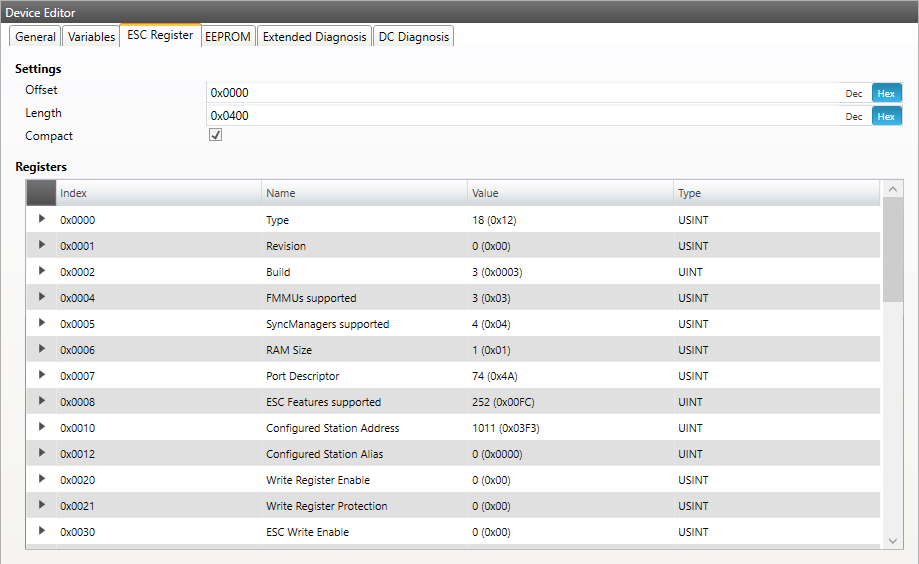Set Length display to Dec
The width and height of the screenshot is (919, 564).
tap(854, 116)
